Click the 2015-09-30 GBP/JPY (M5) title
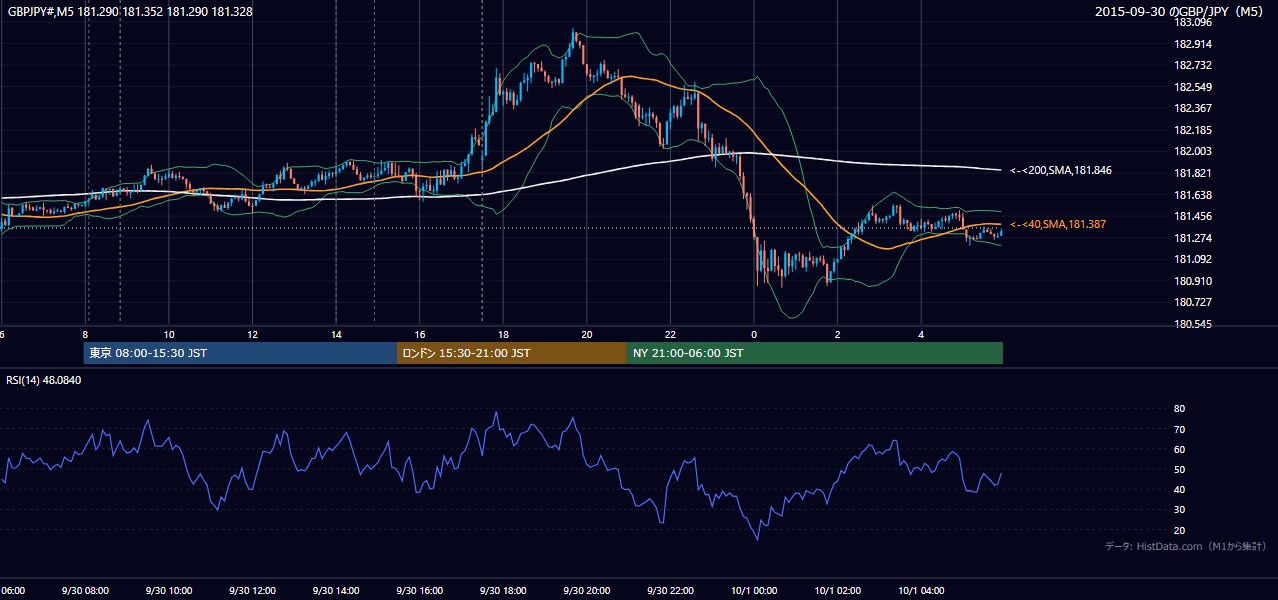 point(1180,11)
